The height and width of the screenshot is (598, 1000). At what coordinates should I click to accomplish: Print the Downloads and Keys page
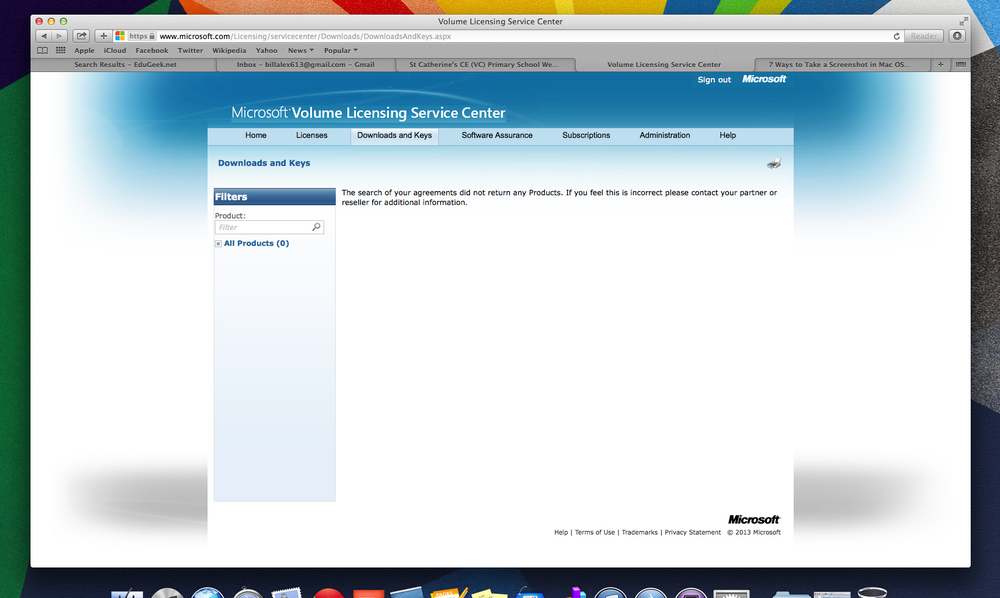[x=774, y=164]
